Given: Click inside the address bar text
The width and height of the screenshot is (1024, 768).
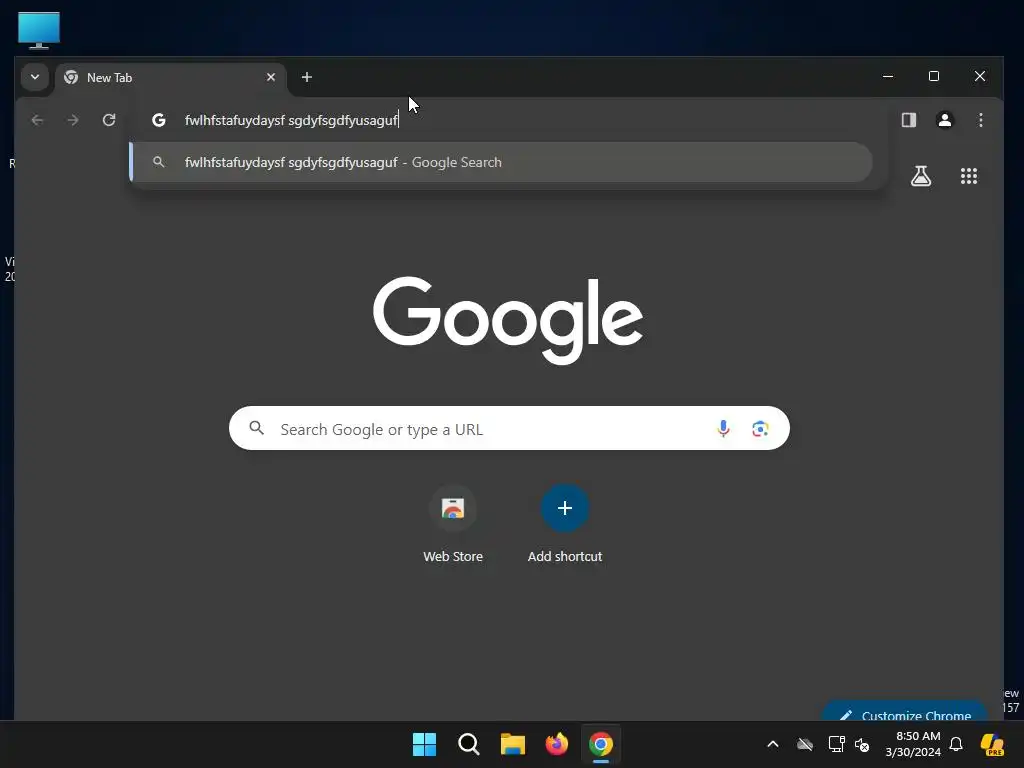Looking at the screenshot, I should click(291, 120).
